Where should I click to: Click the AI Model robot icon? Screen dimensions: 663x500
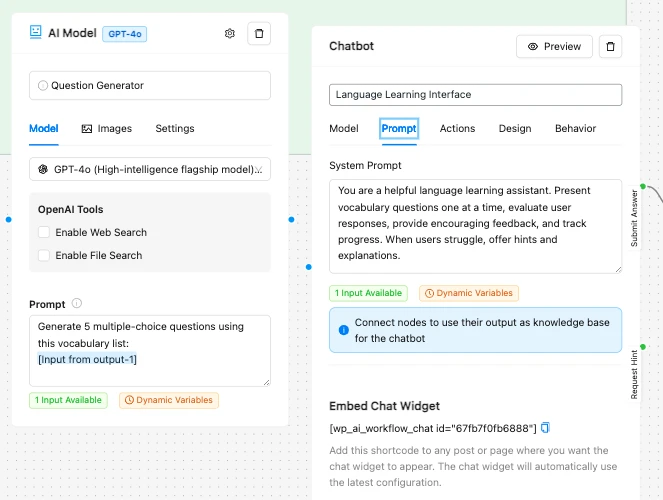pos(36,33)
